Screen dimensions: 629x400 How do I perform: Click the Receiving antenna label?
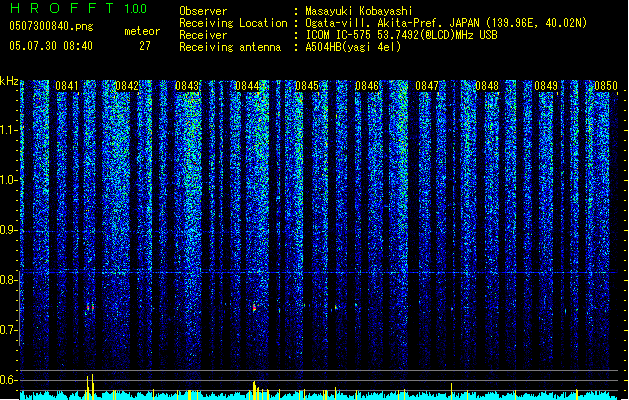[x=230, y=47]
